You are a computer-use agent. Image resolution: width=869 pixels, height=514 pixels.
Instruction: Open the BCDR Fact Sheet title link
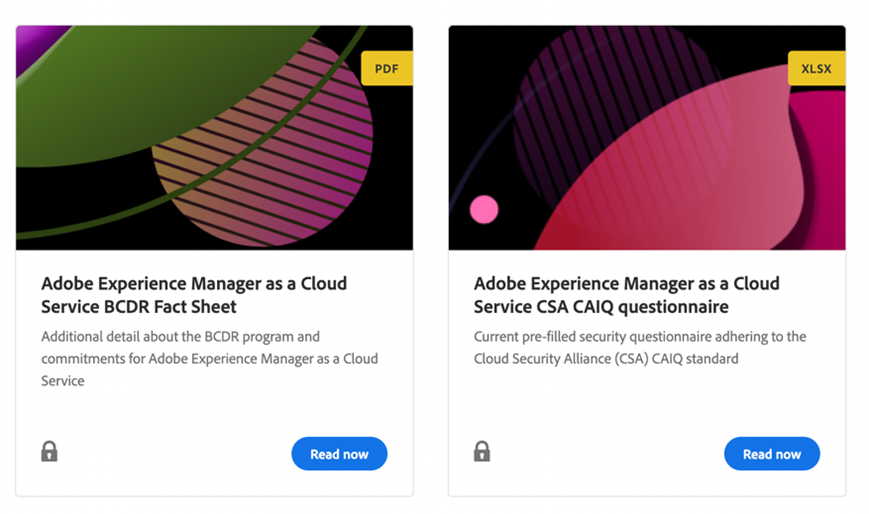coord(194,295)
